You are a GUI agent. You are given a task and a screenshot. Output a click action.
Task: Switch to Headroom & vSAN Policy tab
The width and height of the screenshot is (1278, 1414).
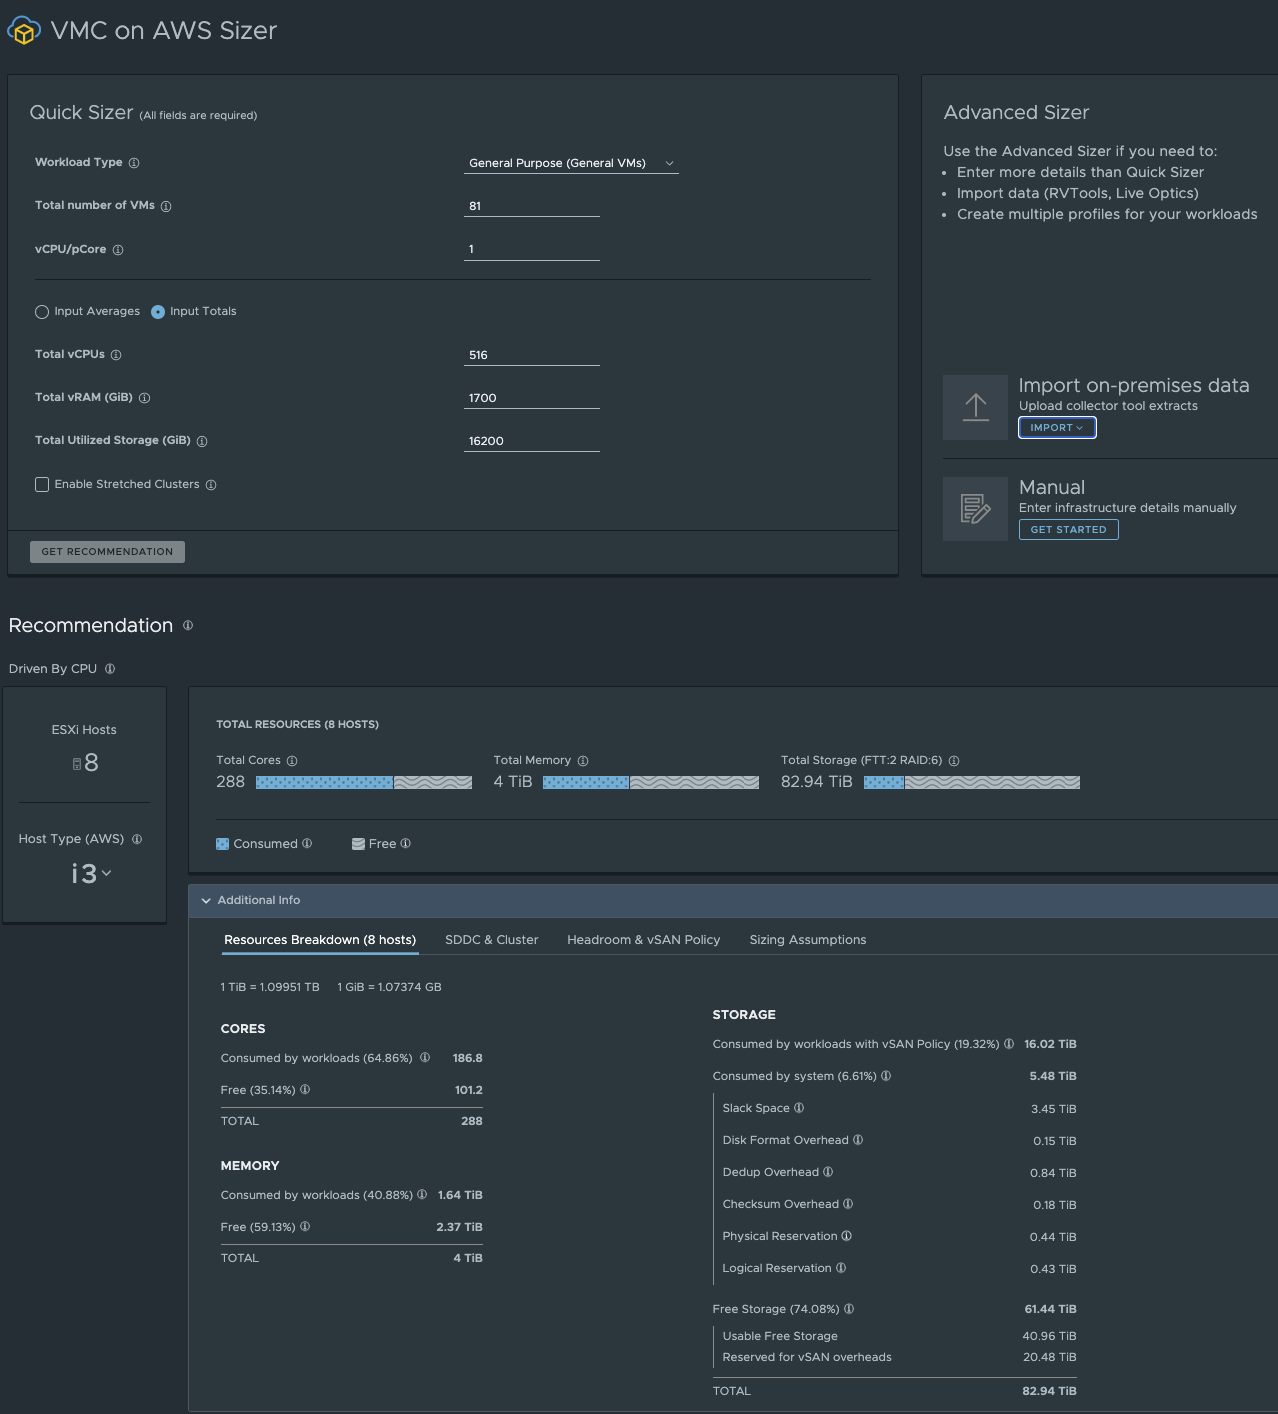(x=644, y=940)
